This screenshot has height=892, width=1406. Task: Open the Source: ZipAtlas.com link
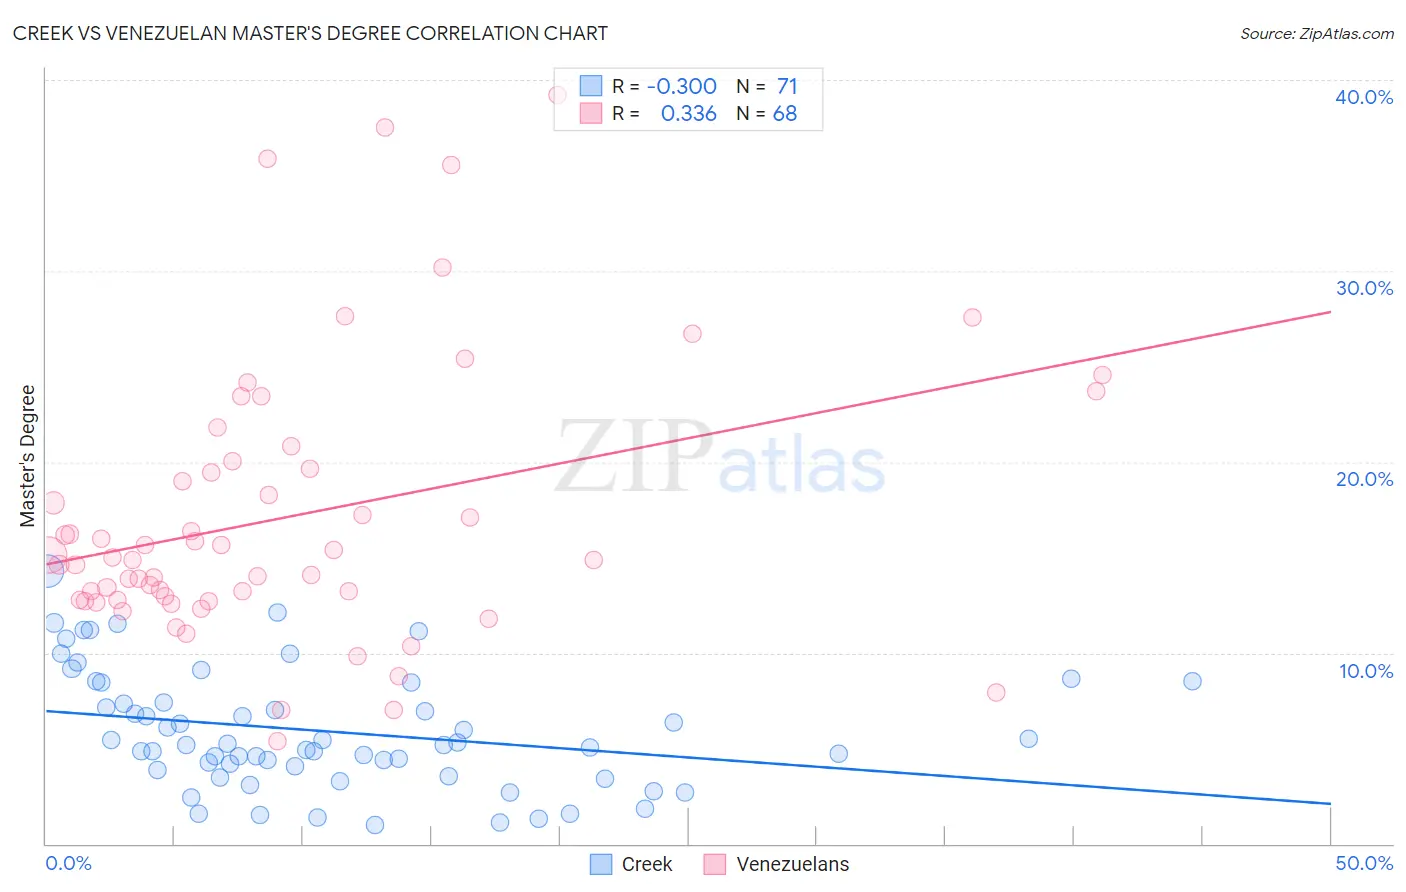1317,33
